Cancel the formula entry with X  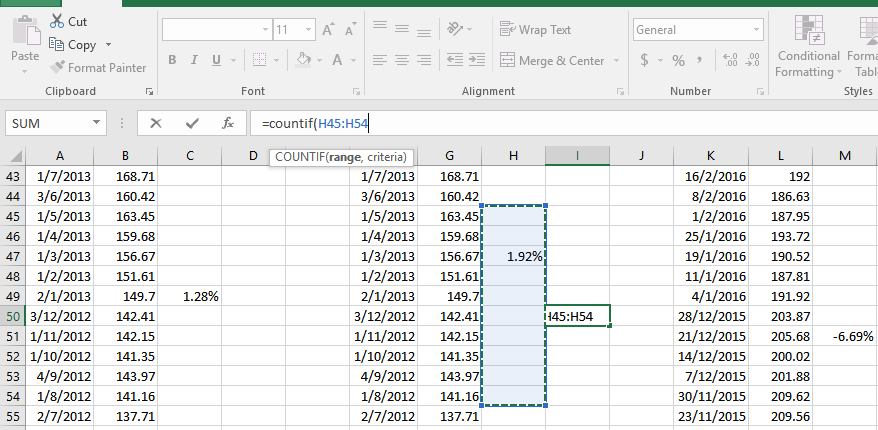tap(155, 123)
